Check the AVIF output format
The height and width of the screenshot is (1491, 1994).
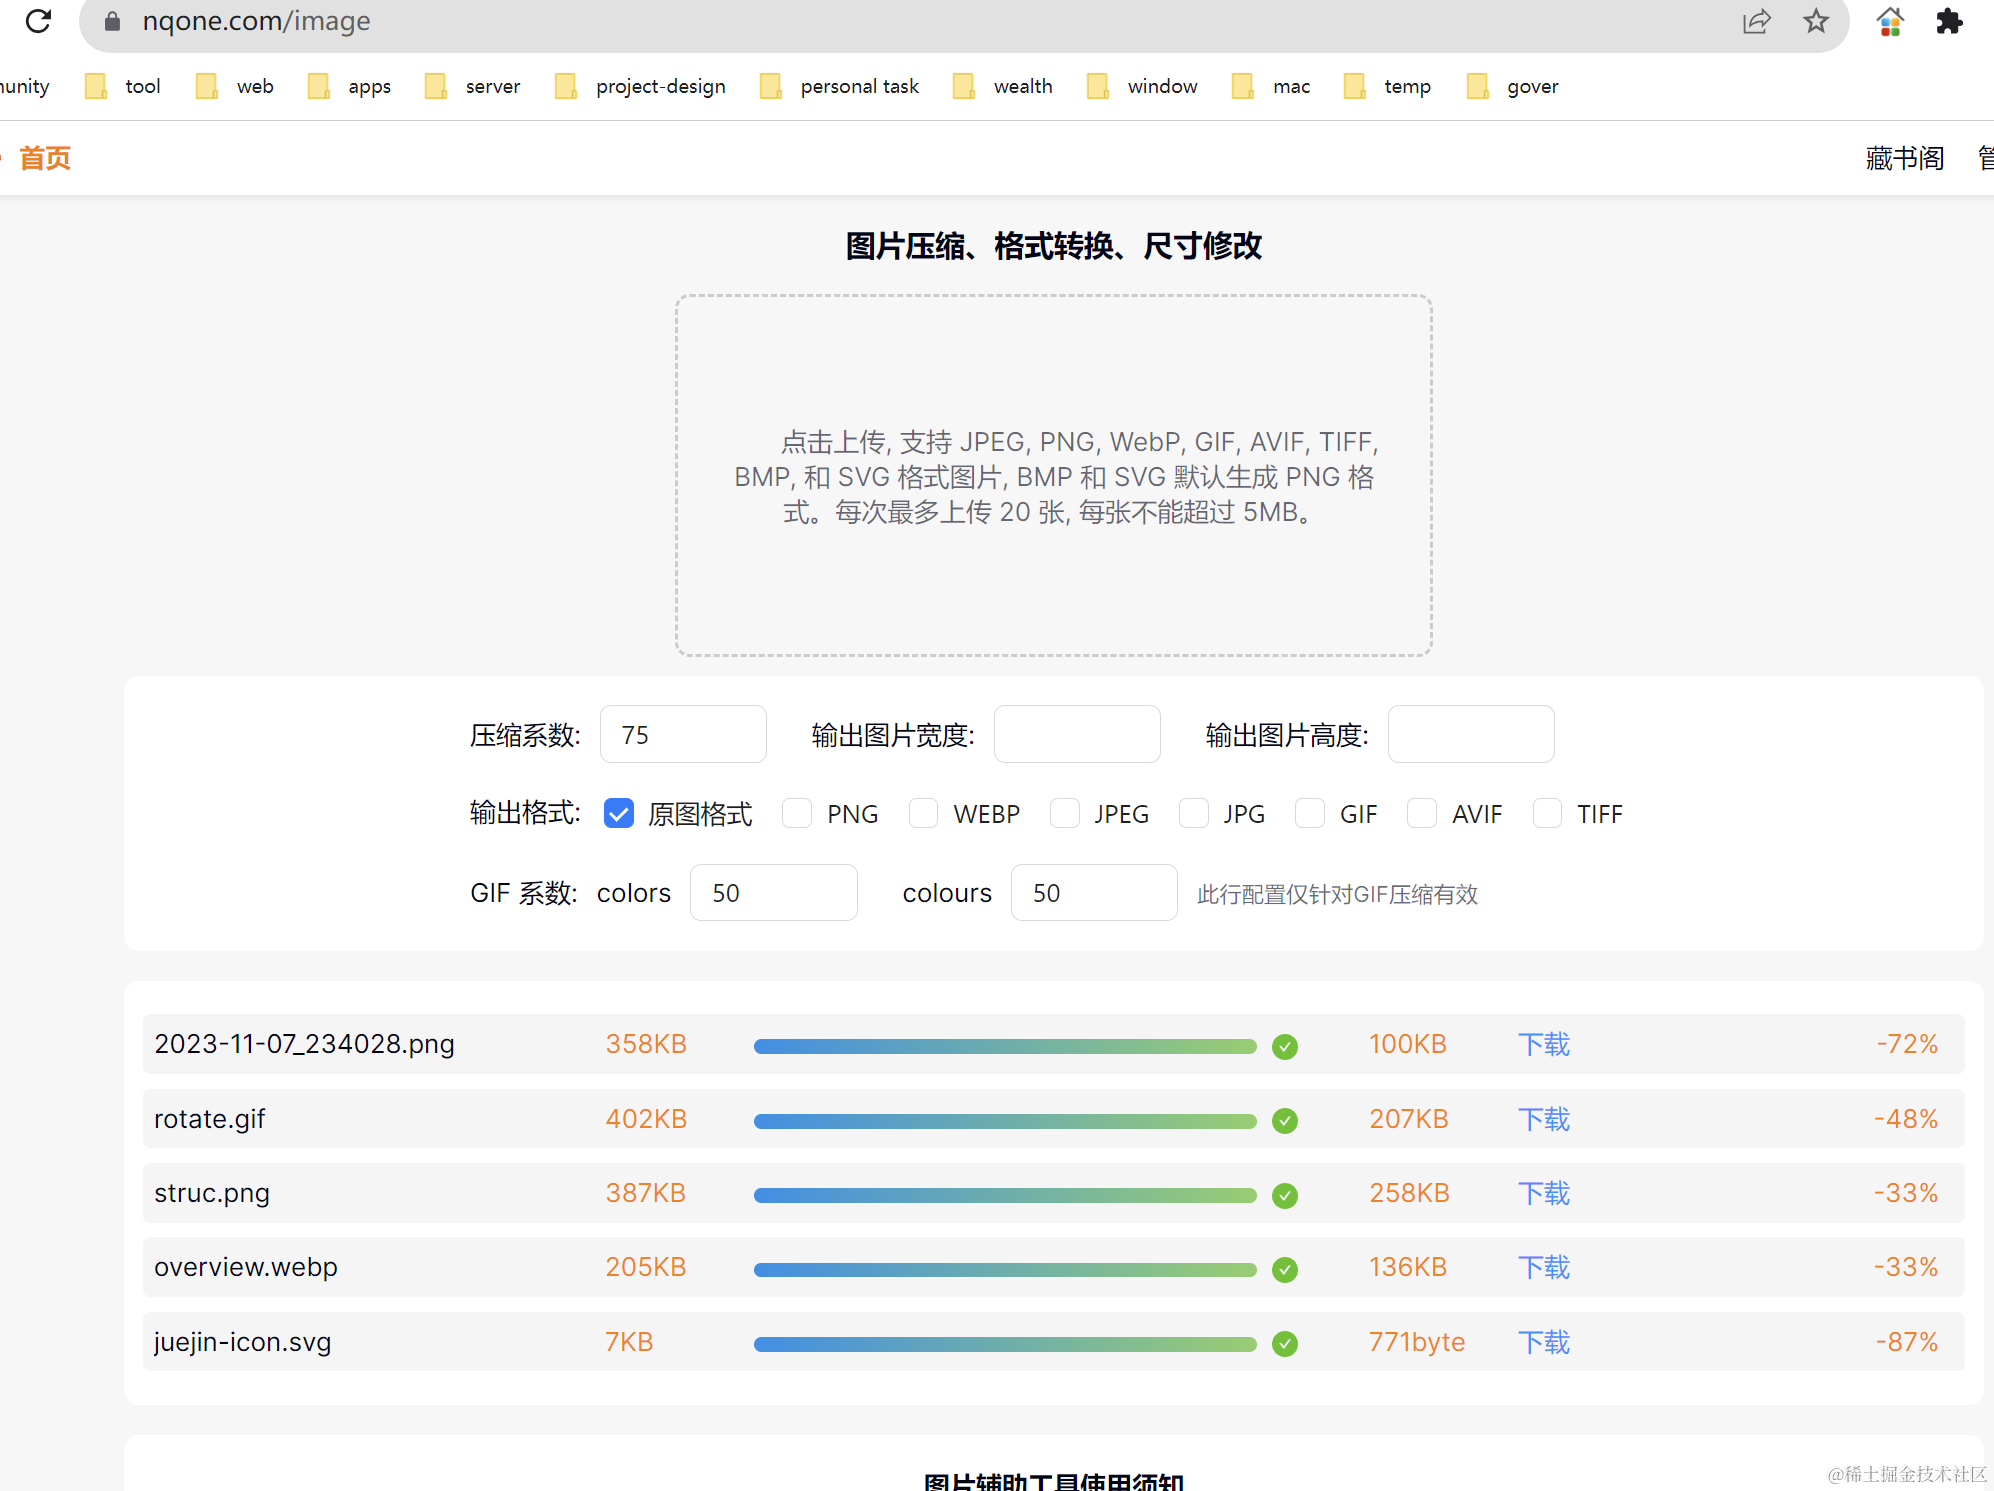coord(1421,813)
